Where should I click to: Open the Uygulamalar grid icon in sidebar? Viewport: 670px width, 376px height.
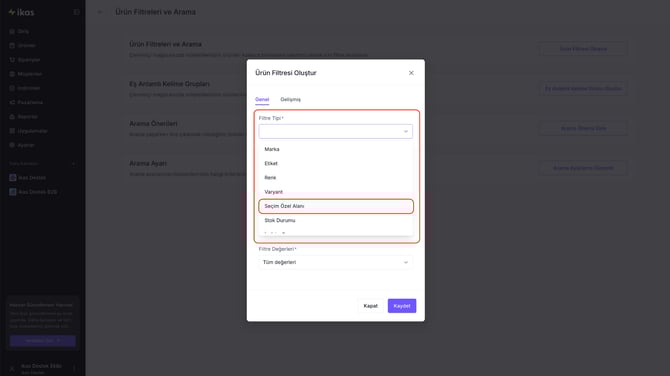click(12, 131)
